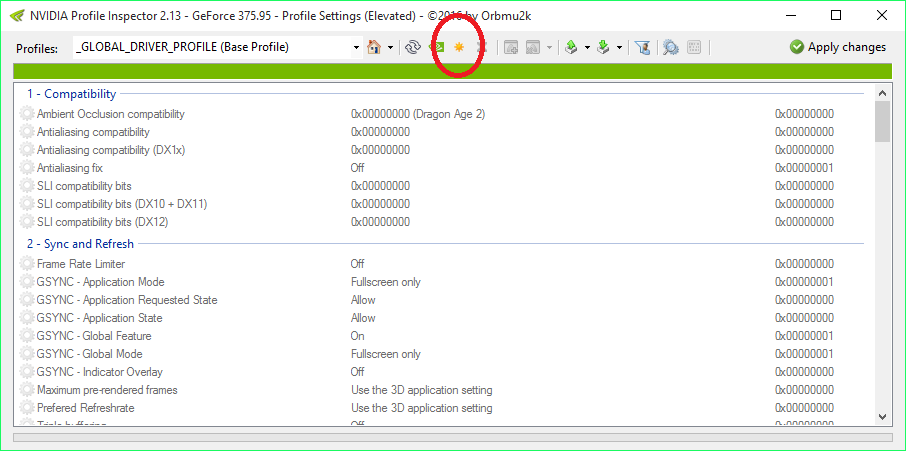Go to the base profile home icon
Viewport: 906px width, 451px height.
(x=374, y=47)
